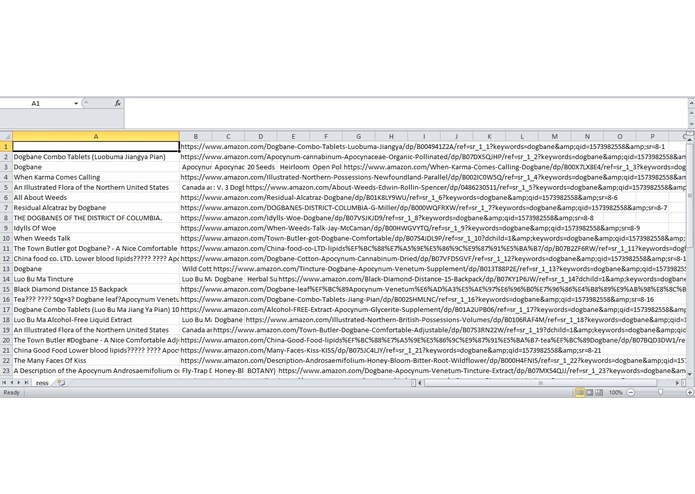This screenshot has height=494, width=695.
Task: Click the zoom out minus button
Action: coord(631,393)
